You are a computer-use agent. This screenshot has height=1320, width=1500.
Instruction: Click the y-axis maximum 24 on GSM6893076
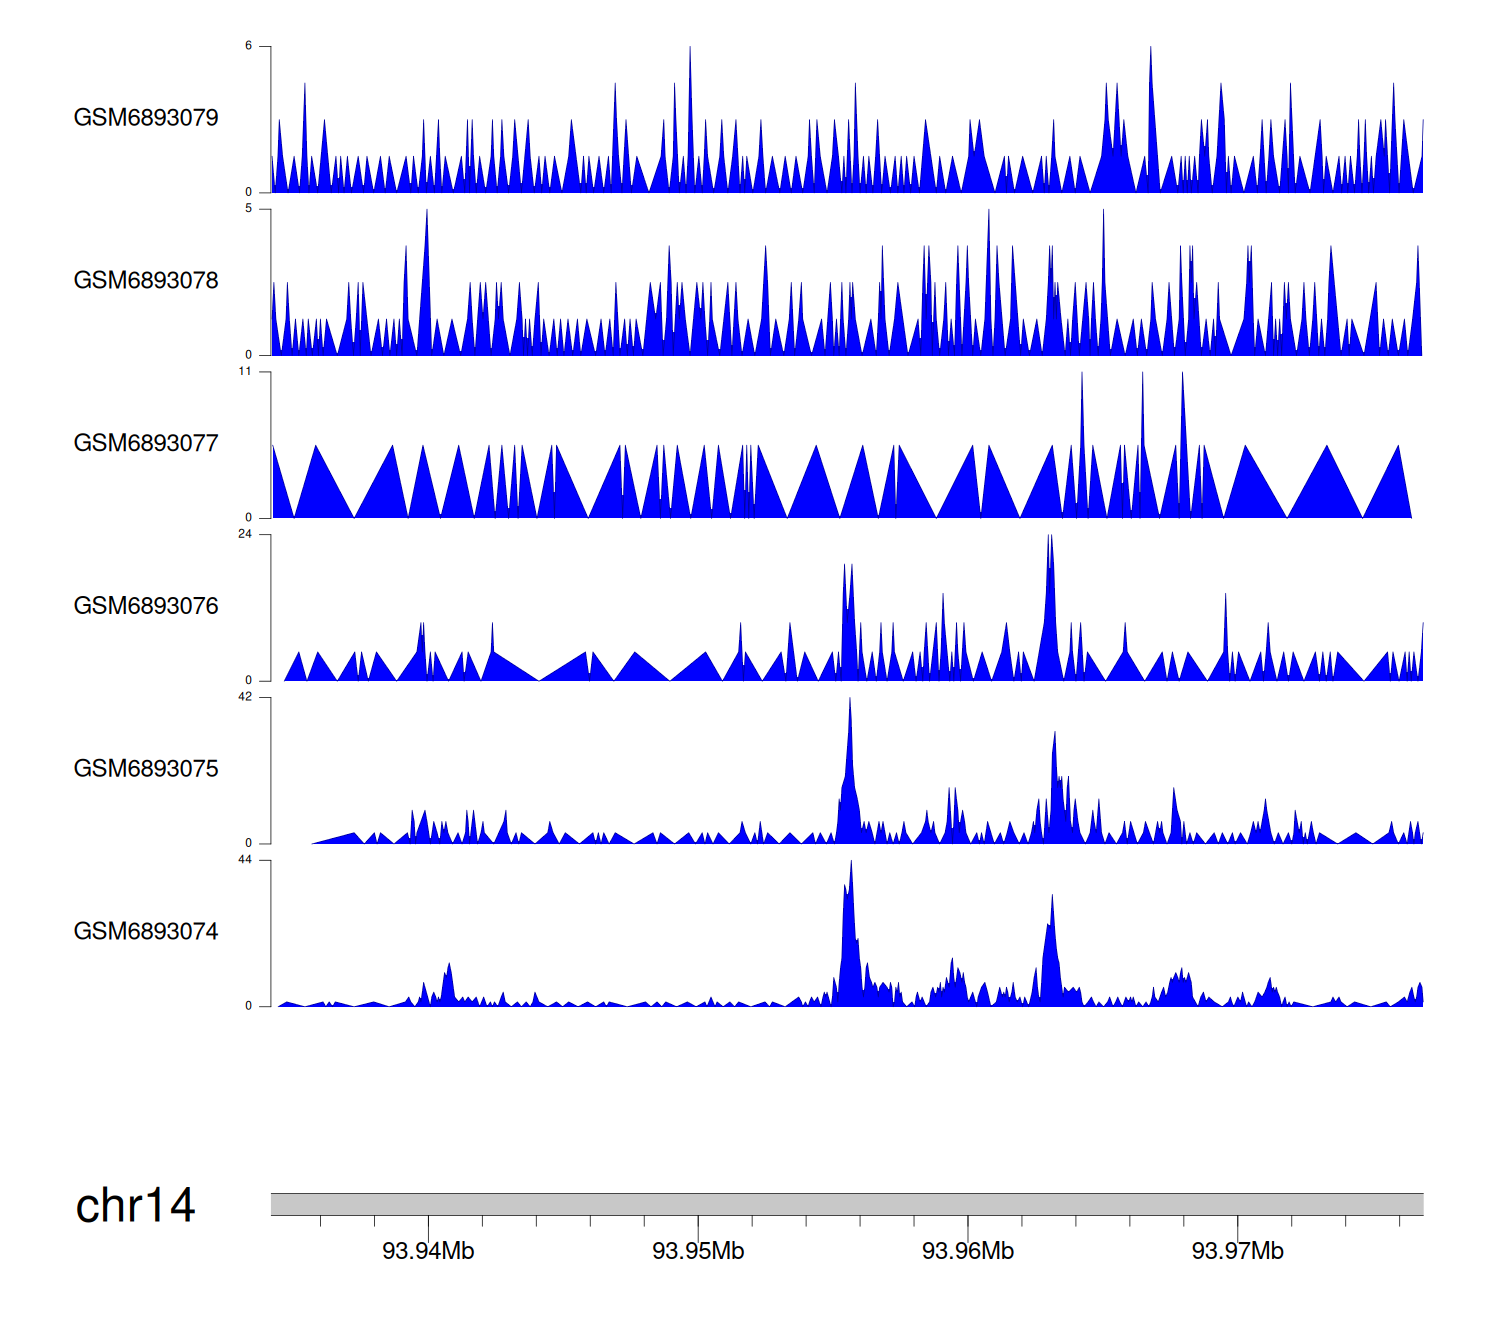pos(245,534)
